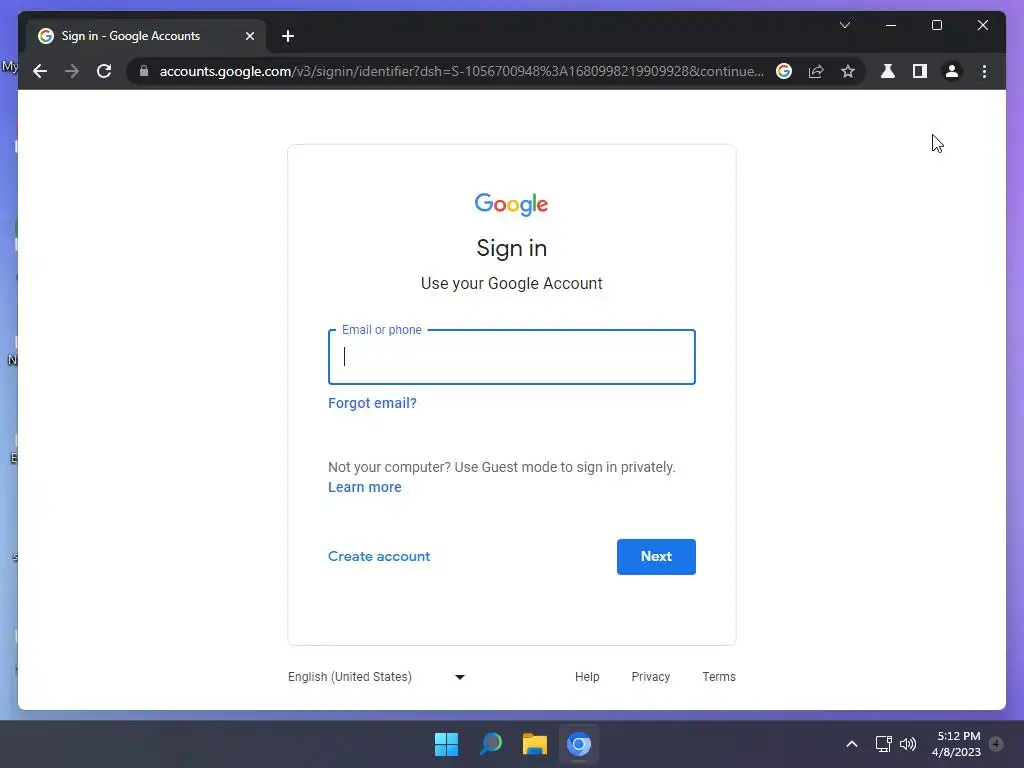
Task: Focus the Email or phone field
Action: point(511,357)
